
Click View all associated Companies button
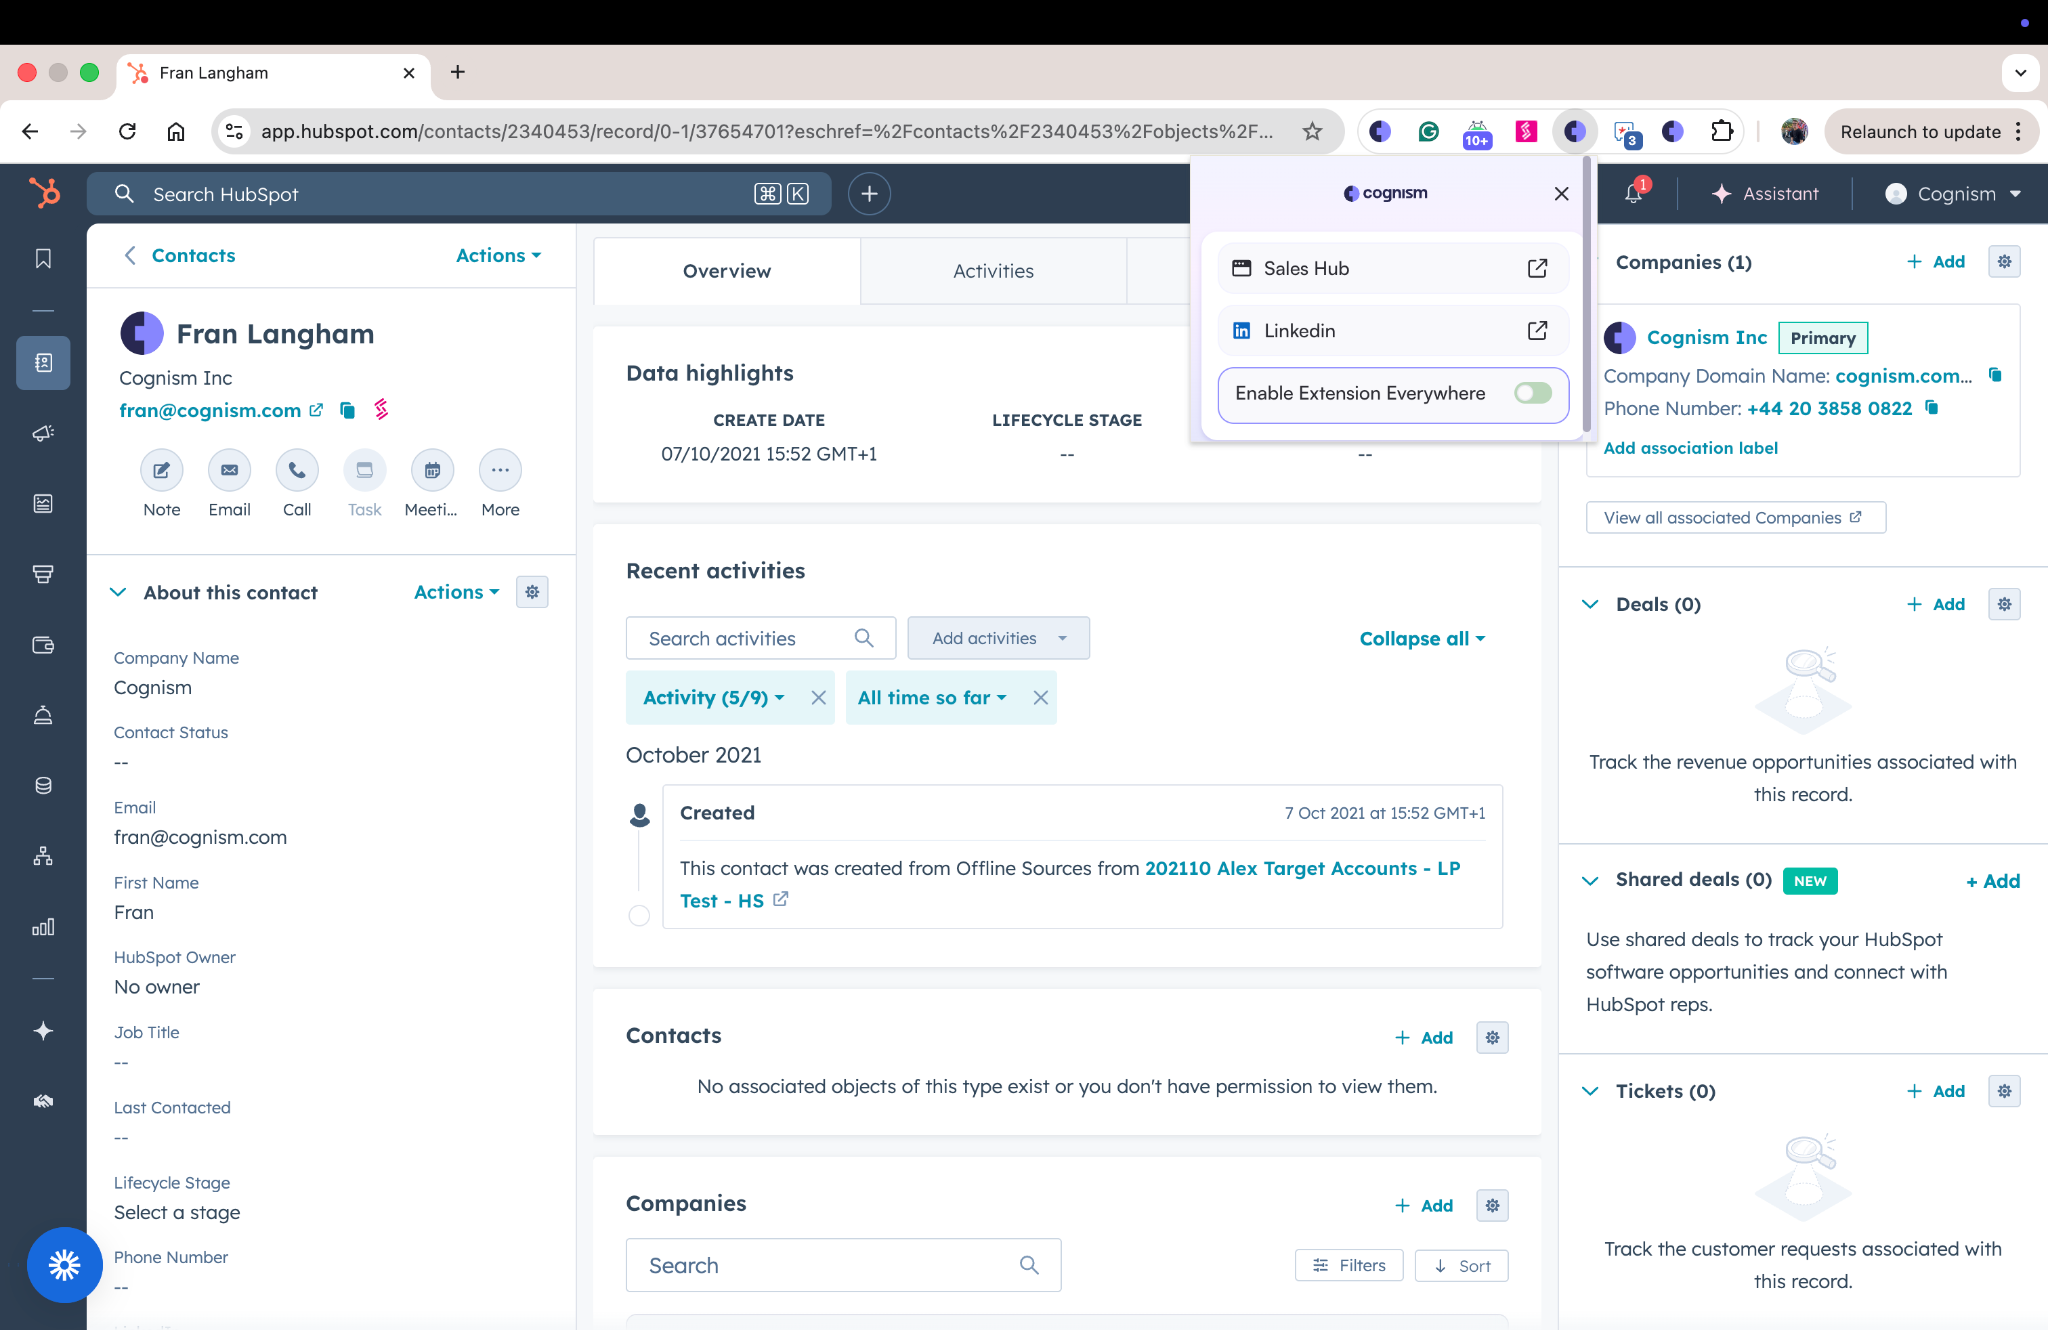click(1735, 518)
